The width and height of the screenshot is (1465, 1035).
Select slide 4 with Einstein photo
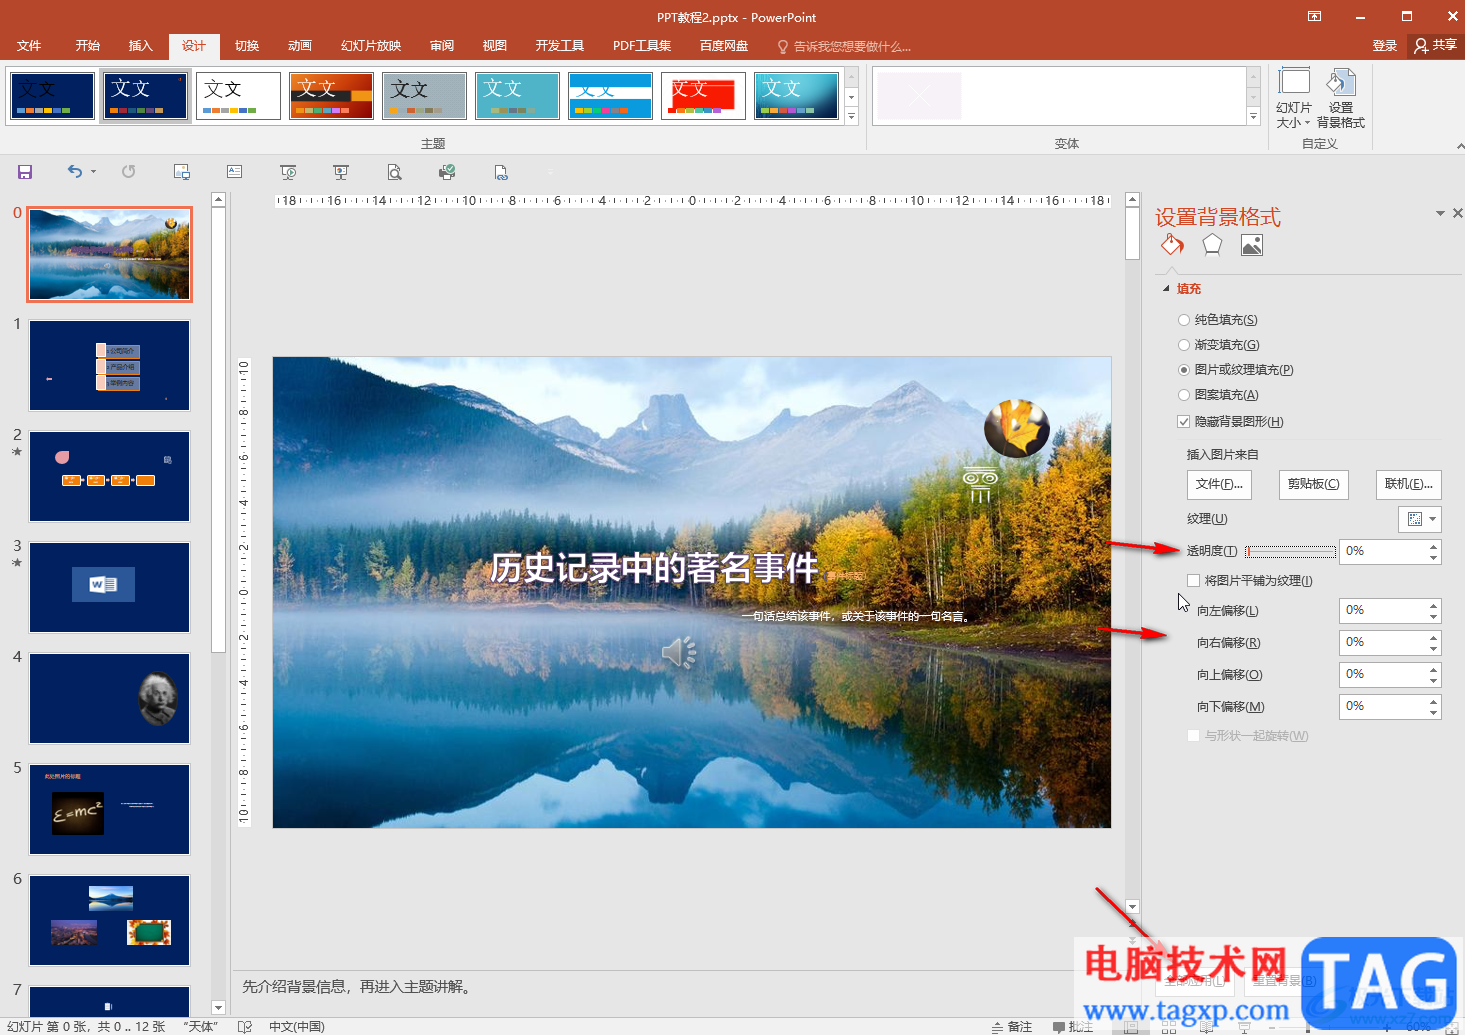pyautogui.click(x=109, y=699)
